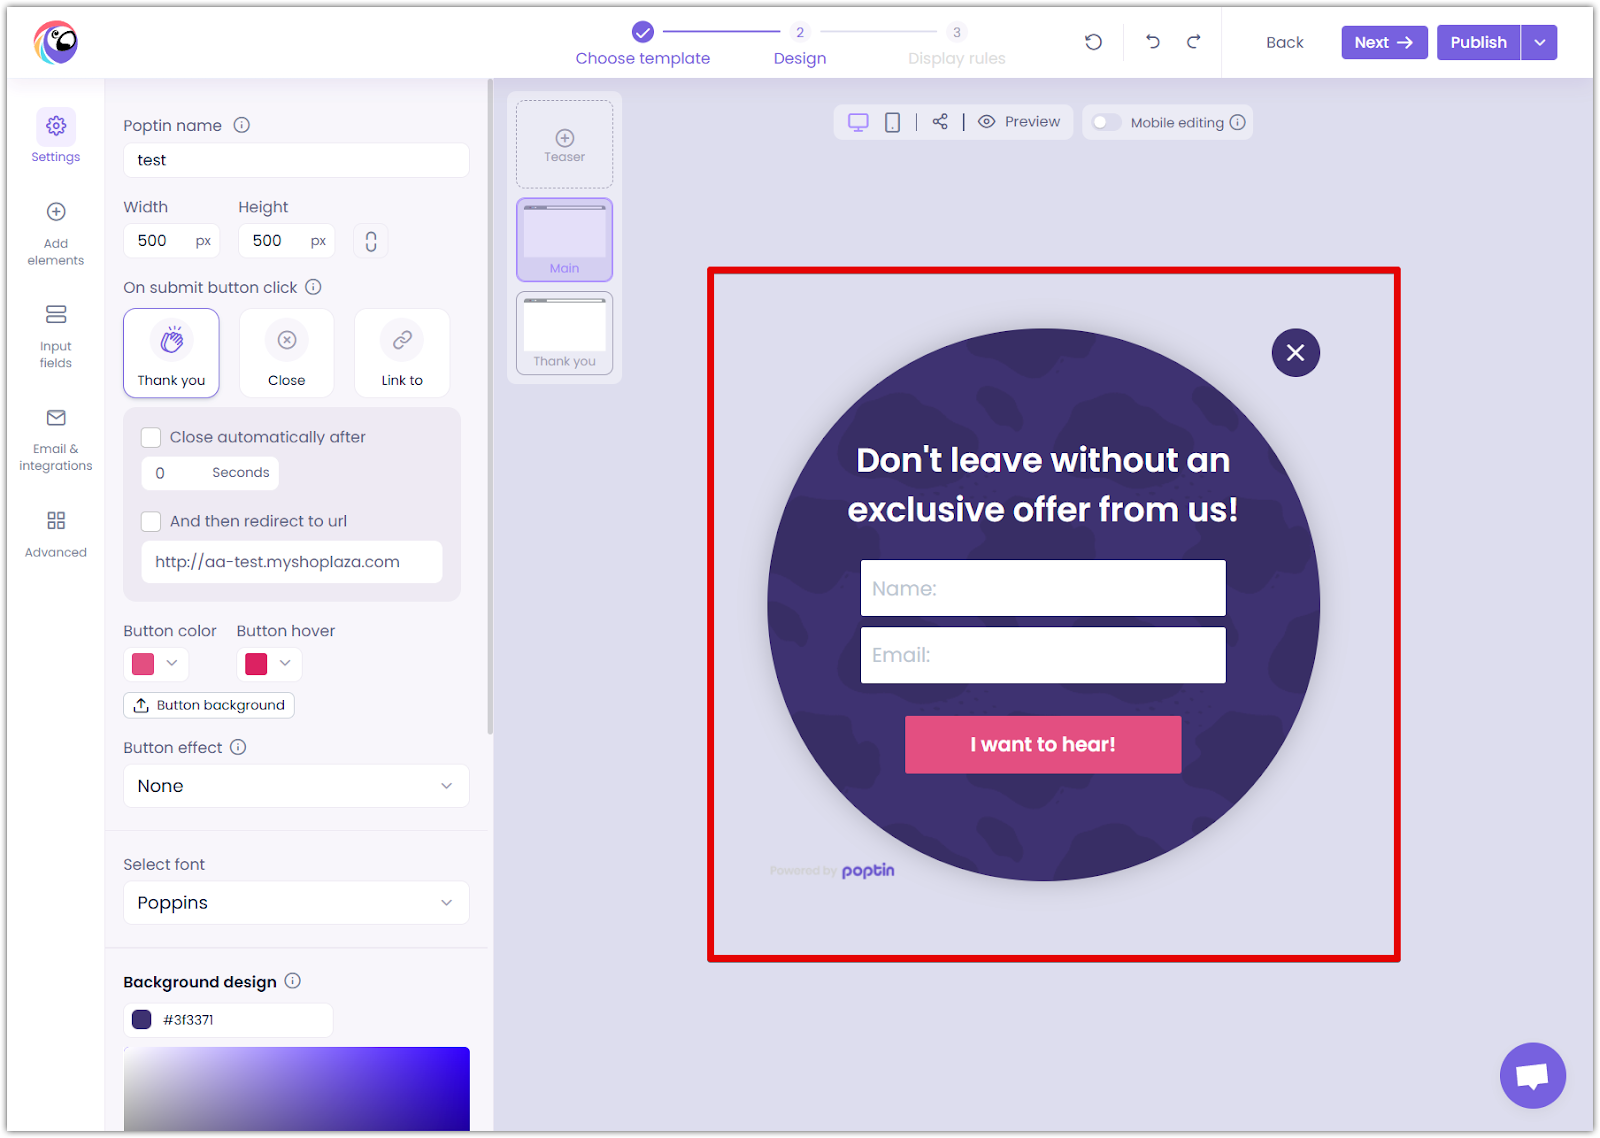Open Email & integrations section
This screenshot has height=1138, width=1600.
[x=56, y=440]
